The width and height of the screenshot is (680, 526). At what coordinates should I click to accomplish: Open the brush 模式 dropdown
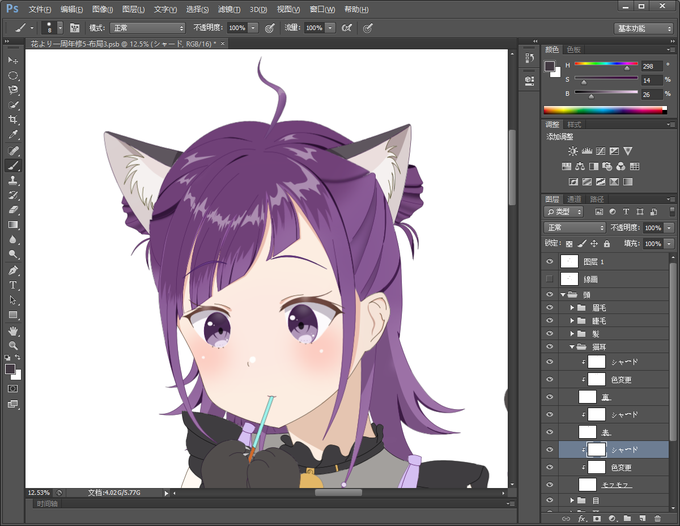pyautogui.click(x=147, y=28)
